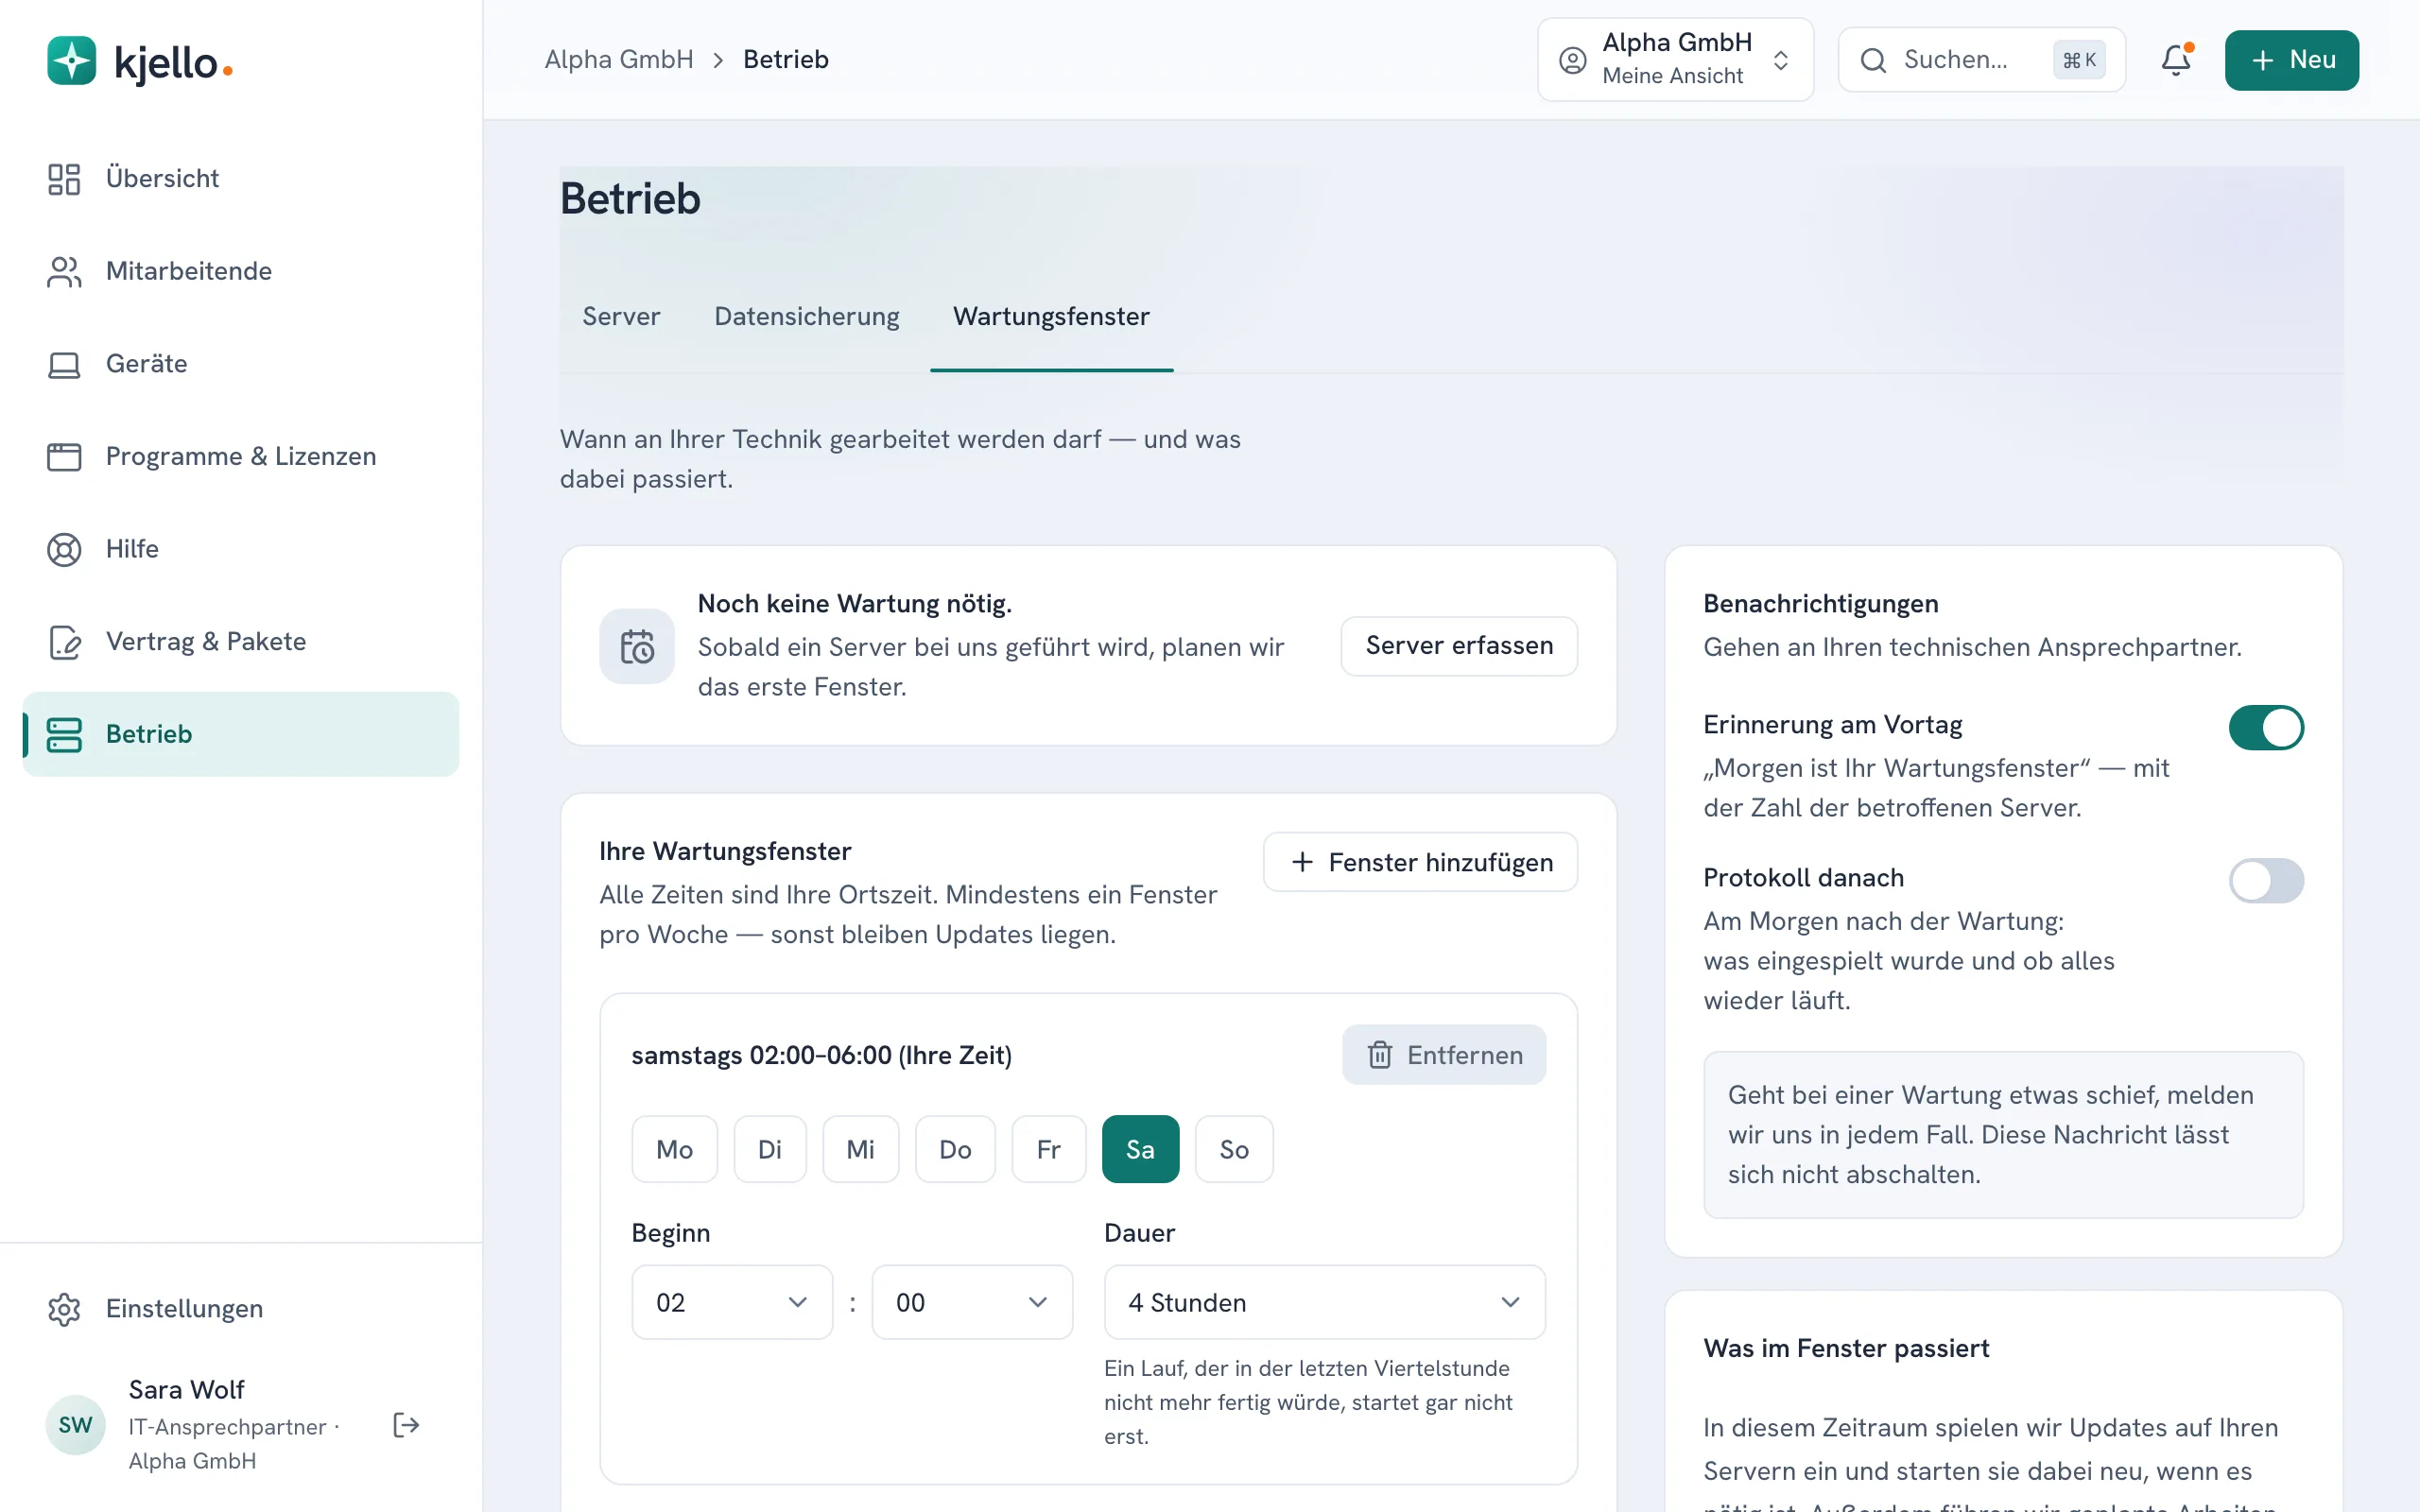The width and height of the screenshot is (2420, 1512).
Task: Select the Di weekday chip
Action: (x=770, y=1150)
